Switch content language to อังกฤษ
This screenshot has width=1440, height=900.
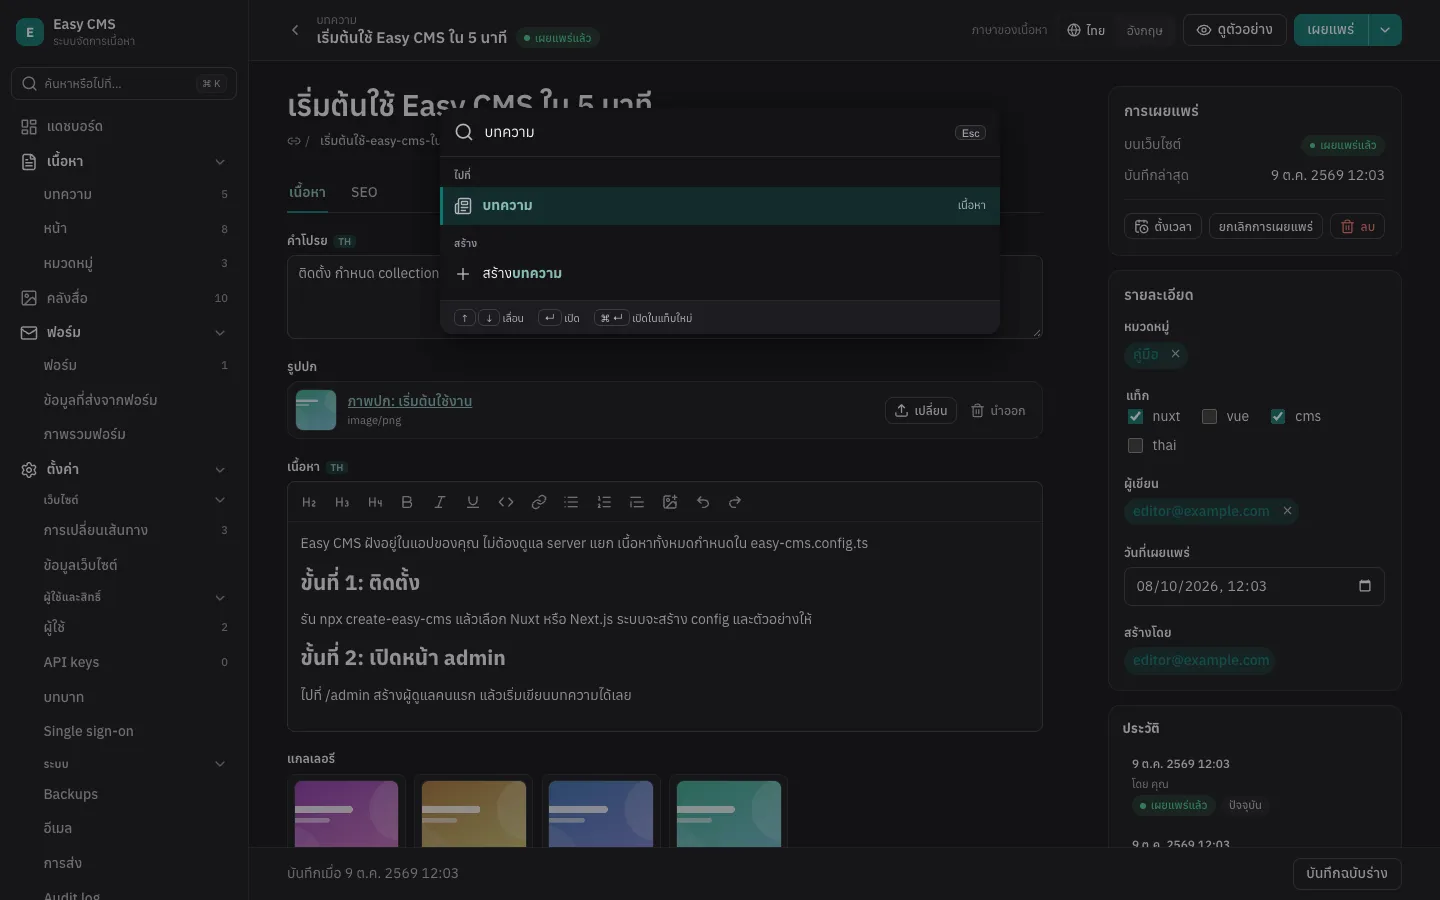click(x=1144, y=30)
